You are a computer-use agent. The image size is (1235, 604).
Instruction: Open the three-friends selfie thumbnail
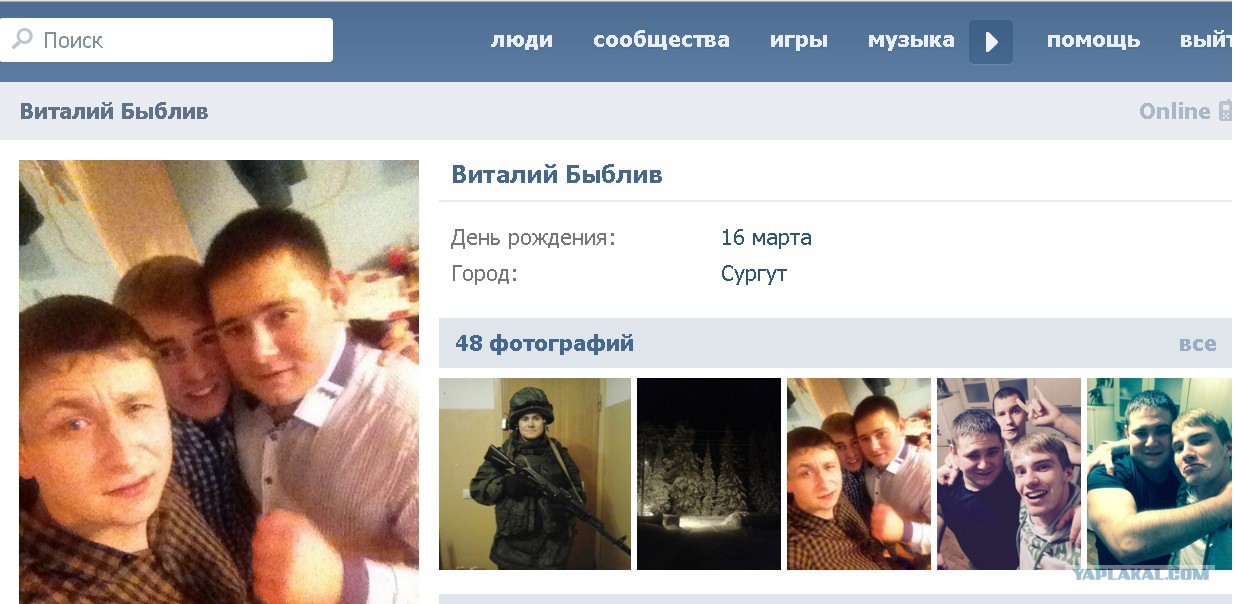point(859,474)
